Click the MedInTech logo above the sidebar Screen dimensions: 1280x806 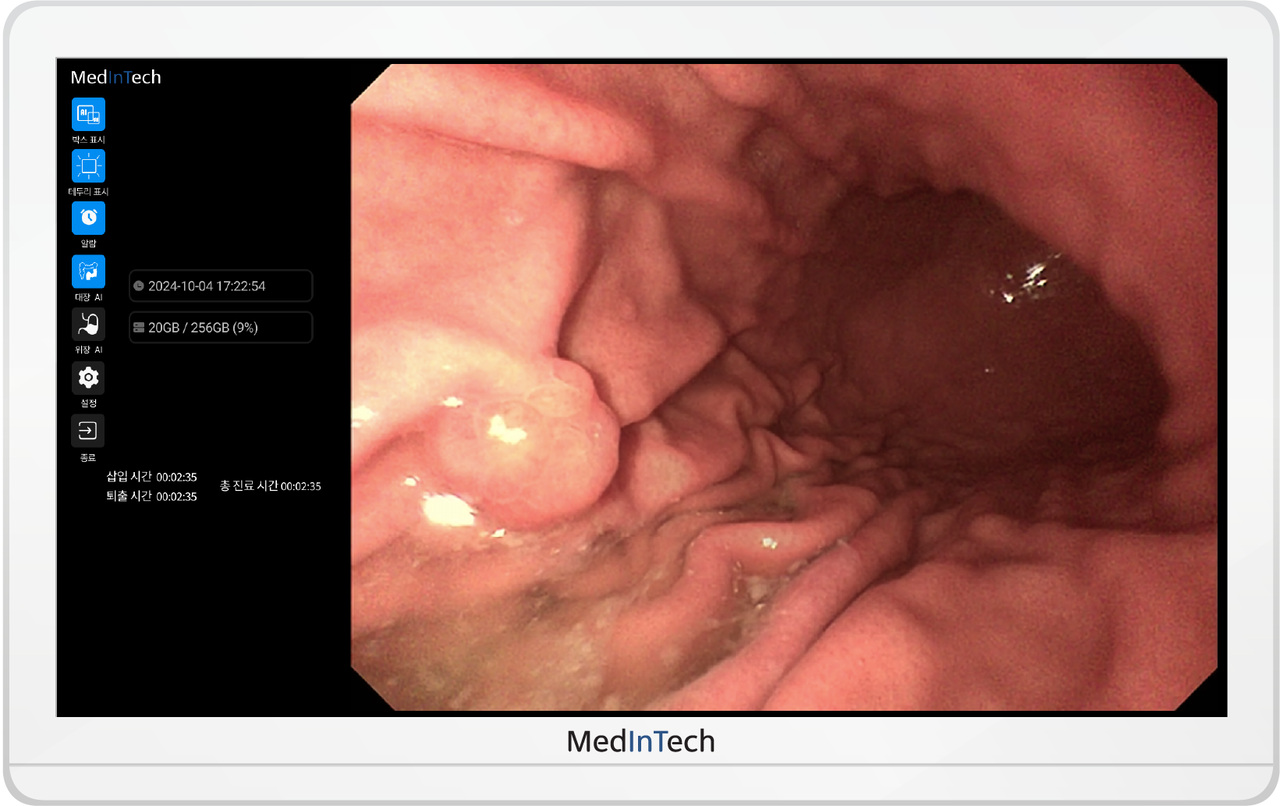click(x=116, y=77)
